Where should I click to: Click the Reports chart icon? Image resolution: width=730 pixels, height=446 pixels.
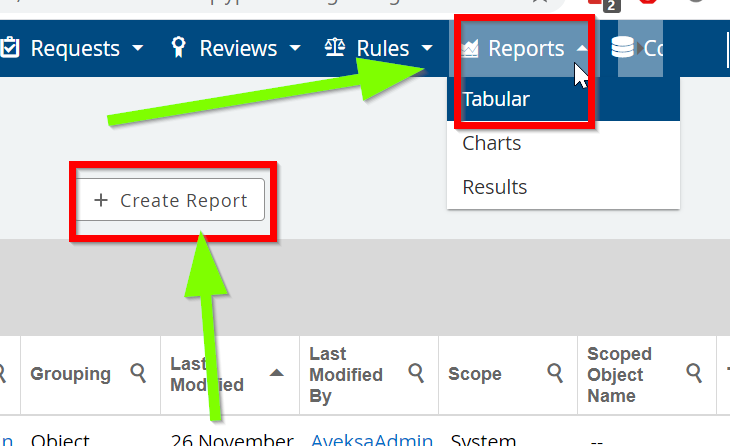(x=471, y=48)
